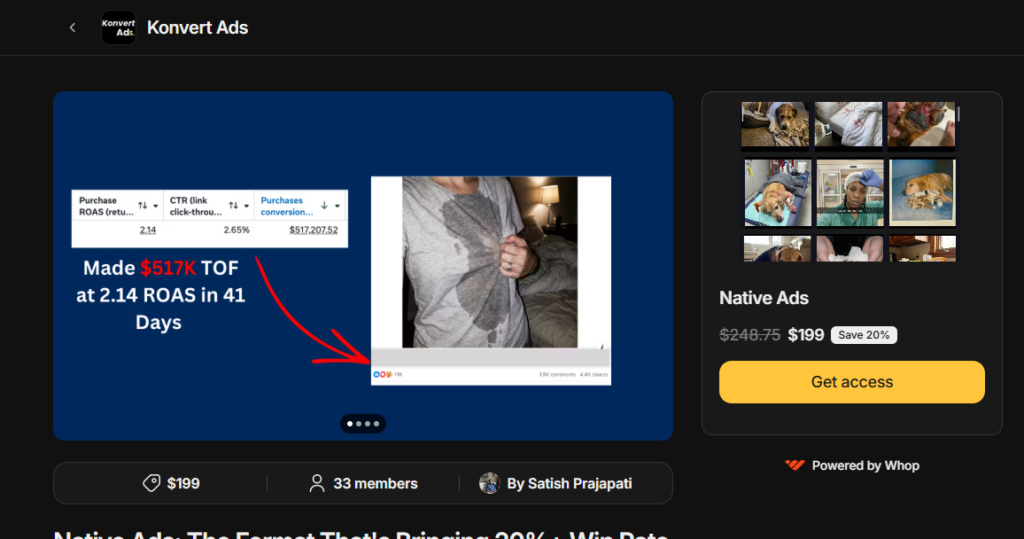
Task: Click the thumbnail panel scrollbar
Action: [x=958, y=114]
